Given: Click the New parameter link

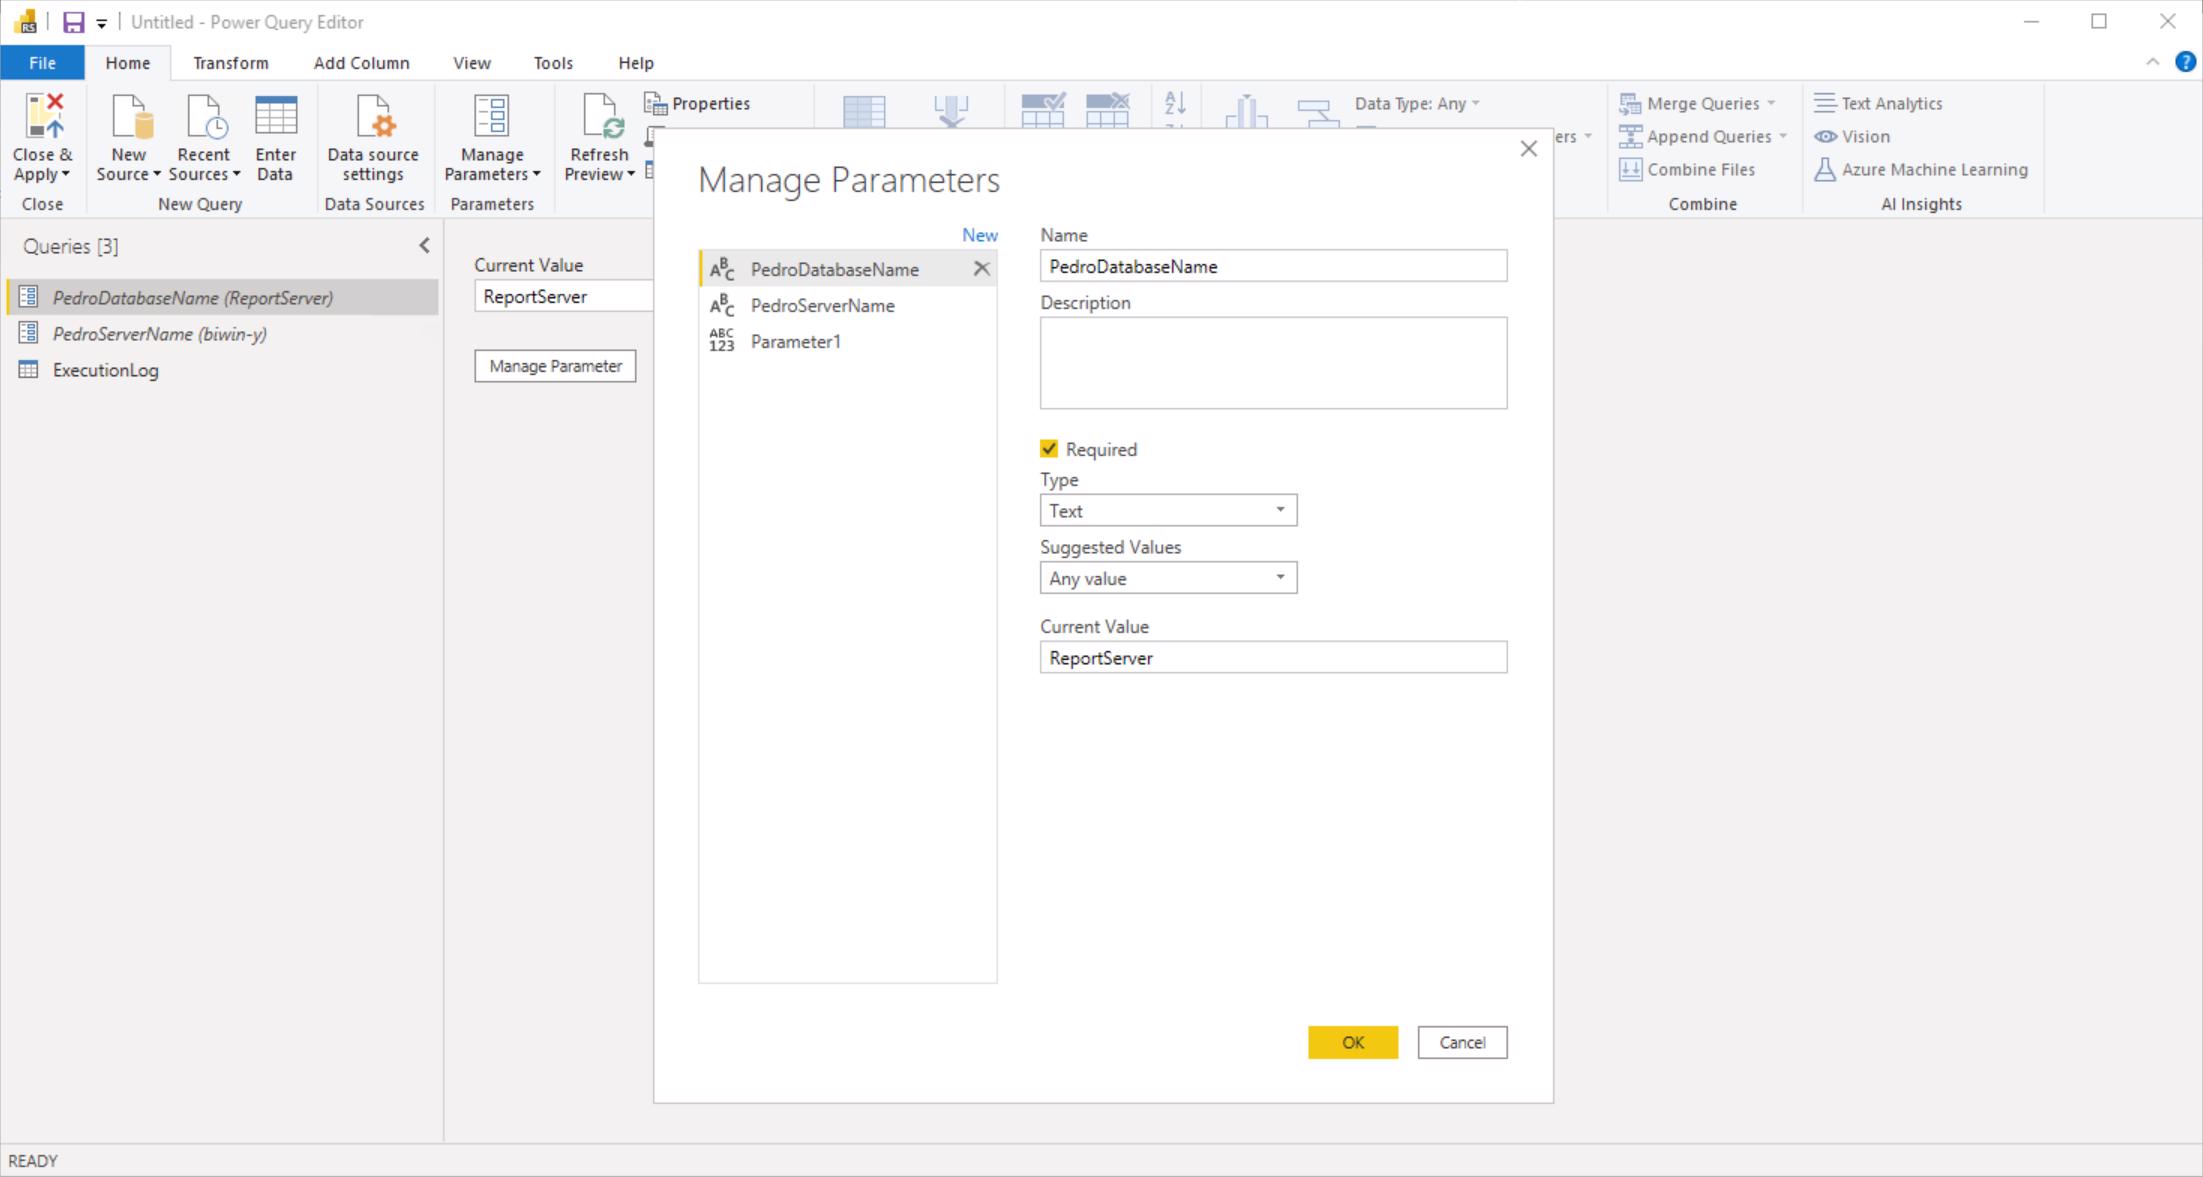Looking at the screenshot, I should click(x=980, y=235).
